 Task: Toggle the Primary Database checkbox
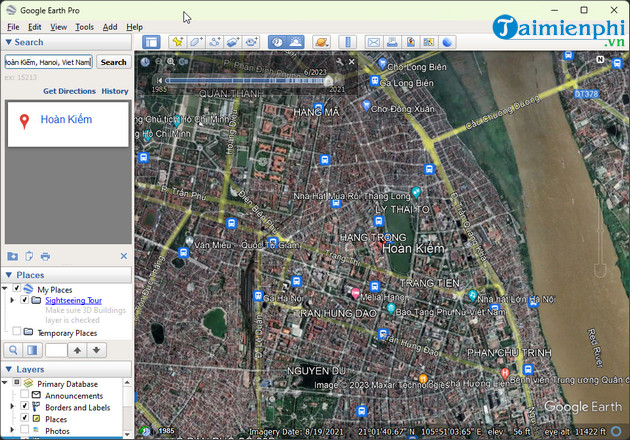pyautogui.click(x=16, y=382)
